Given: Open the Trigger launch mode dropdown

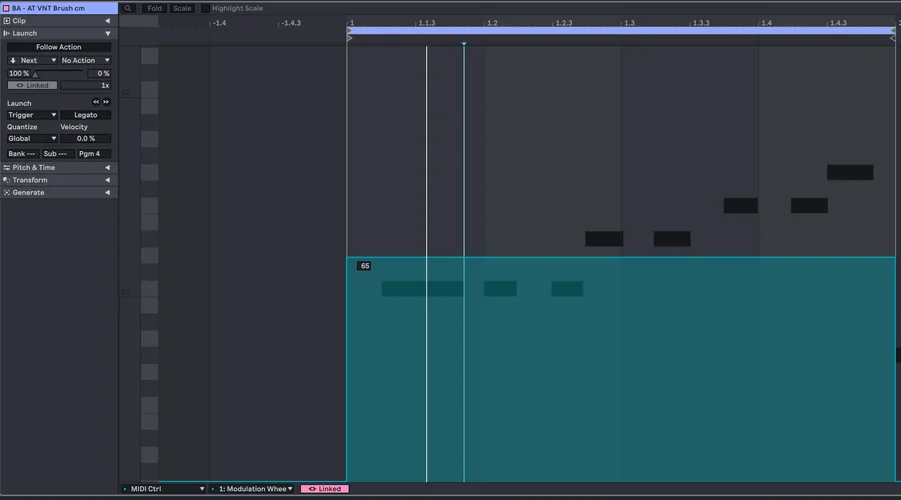Looking at the screenshot, I should pyautogui.click(x=32, y=115).
